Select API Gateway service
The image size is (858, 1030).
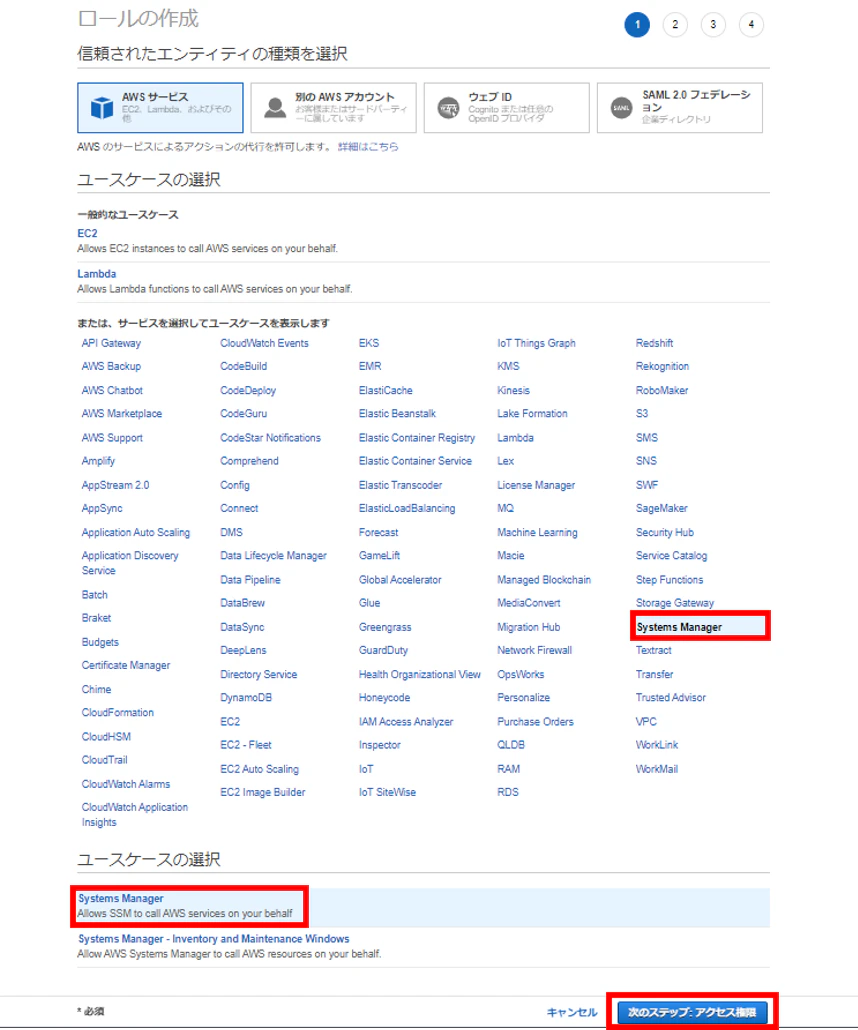pos(111,343)
